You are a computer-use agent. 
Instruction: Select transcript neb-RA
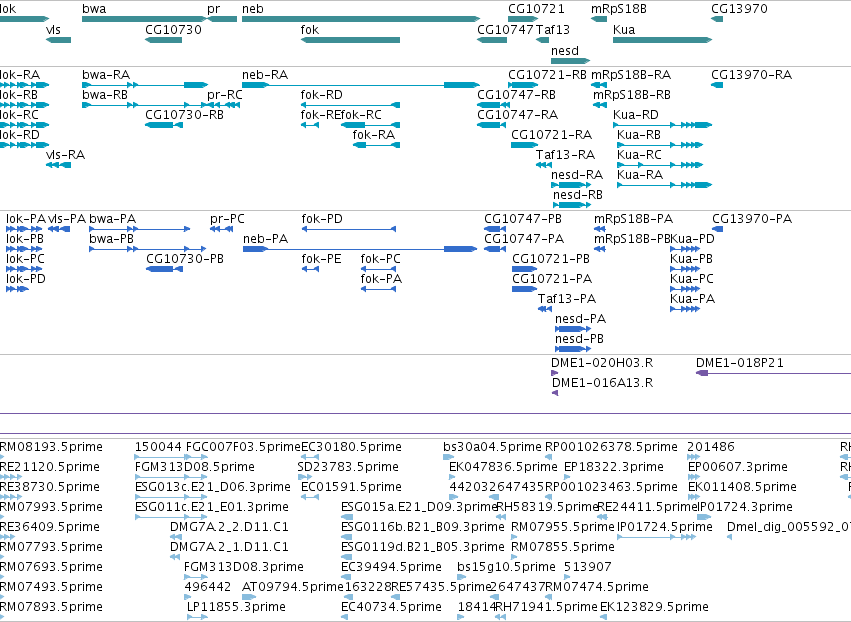[x=361, y=85]
